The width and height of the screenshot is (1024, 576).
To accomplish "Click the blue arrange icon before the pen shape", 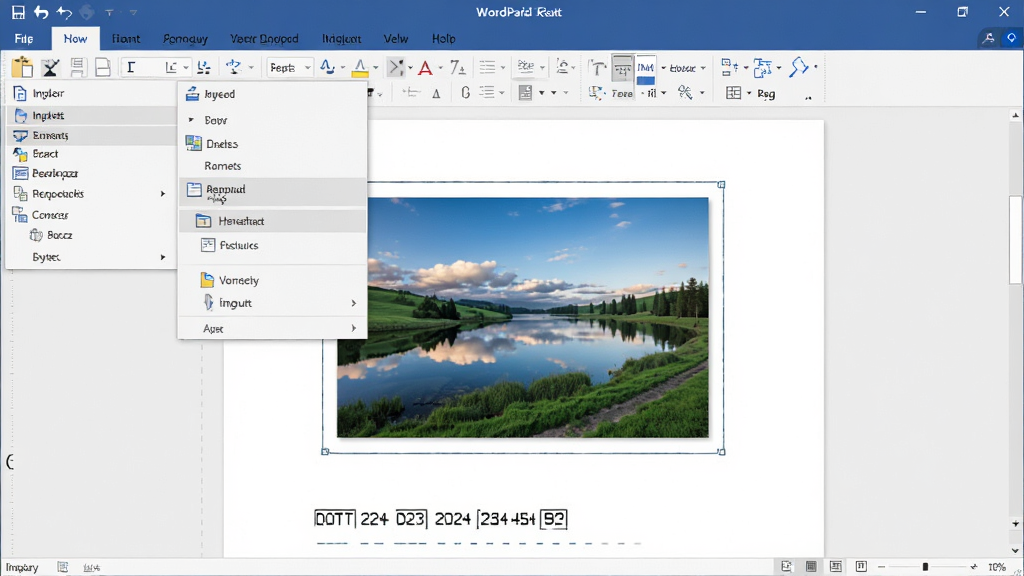I will [x=762, y=67].
